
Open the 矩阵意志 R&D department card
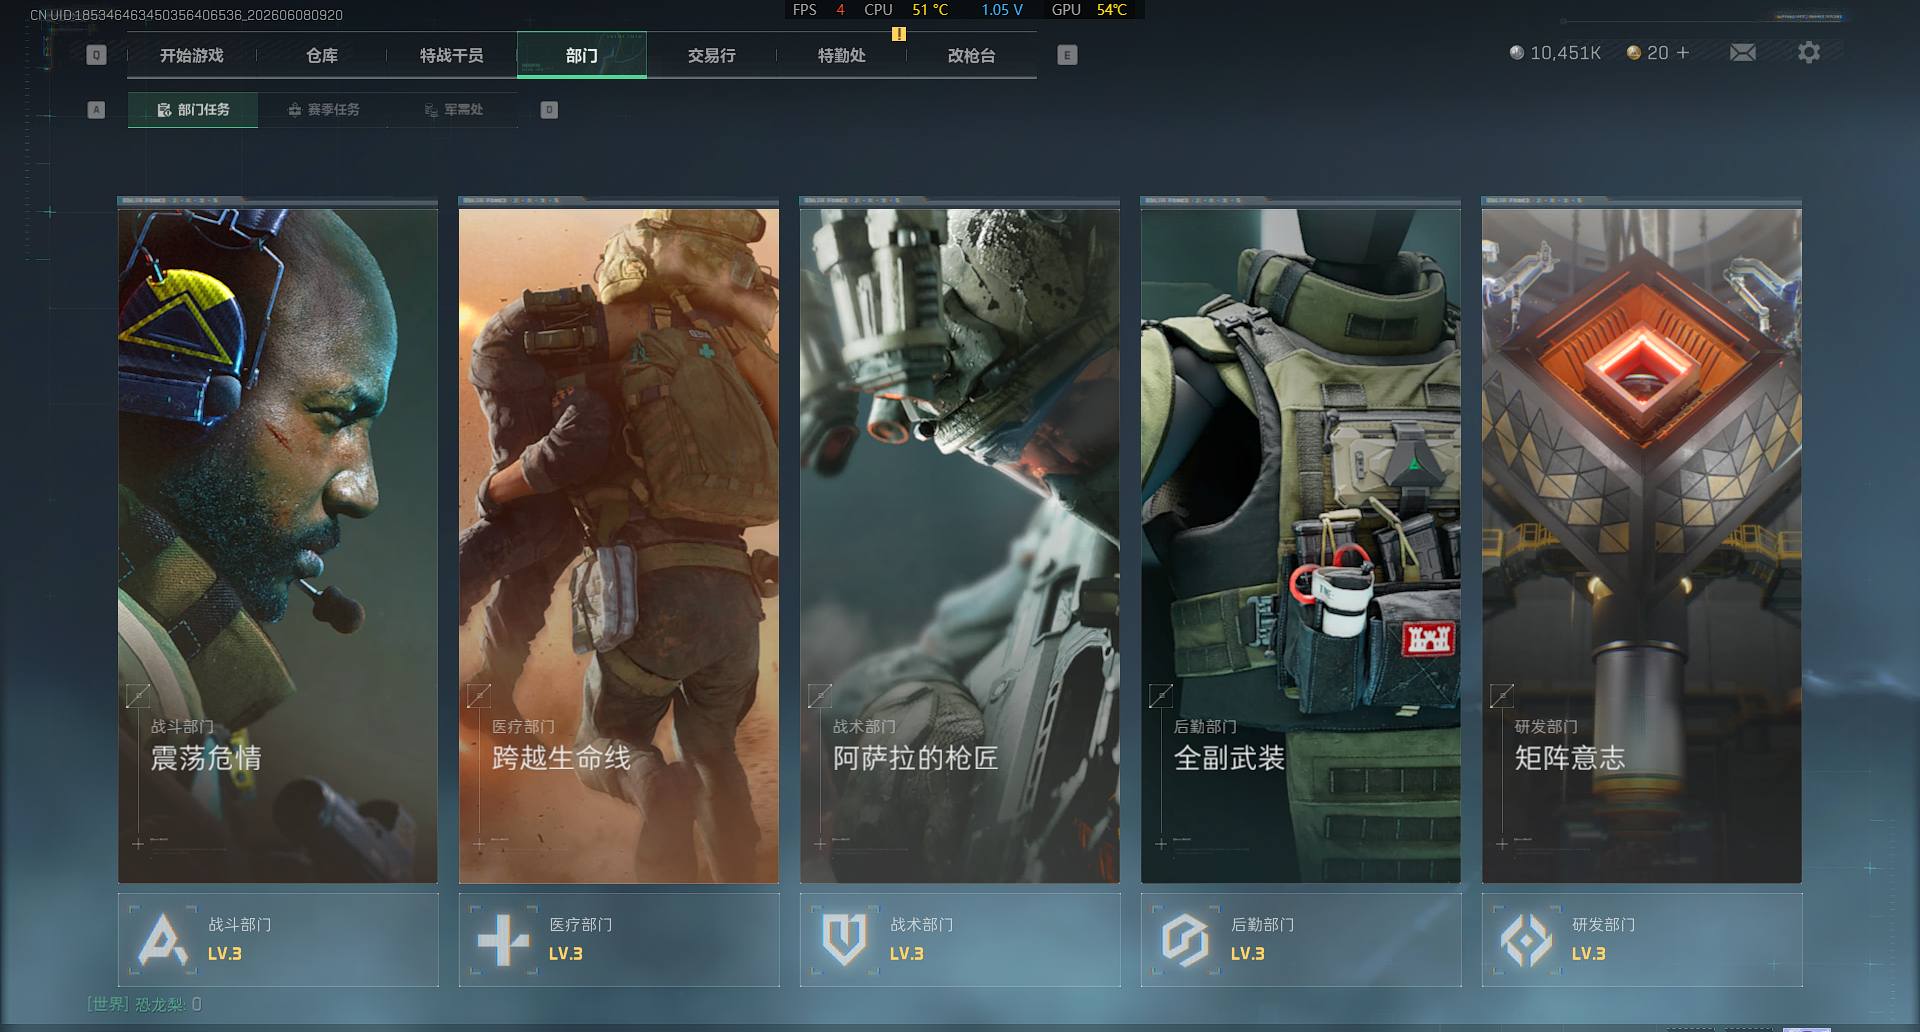tap(1642, 545)
